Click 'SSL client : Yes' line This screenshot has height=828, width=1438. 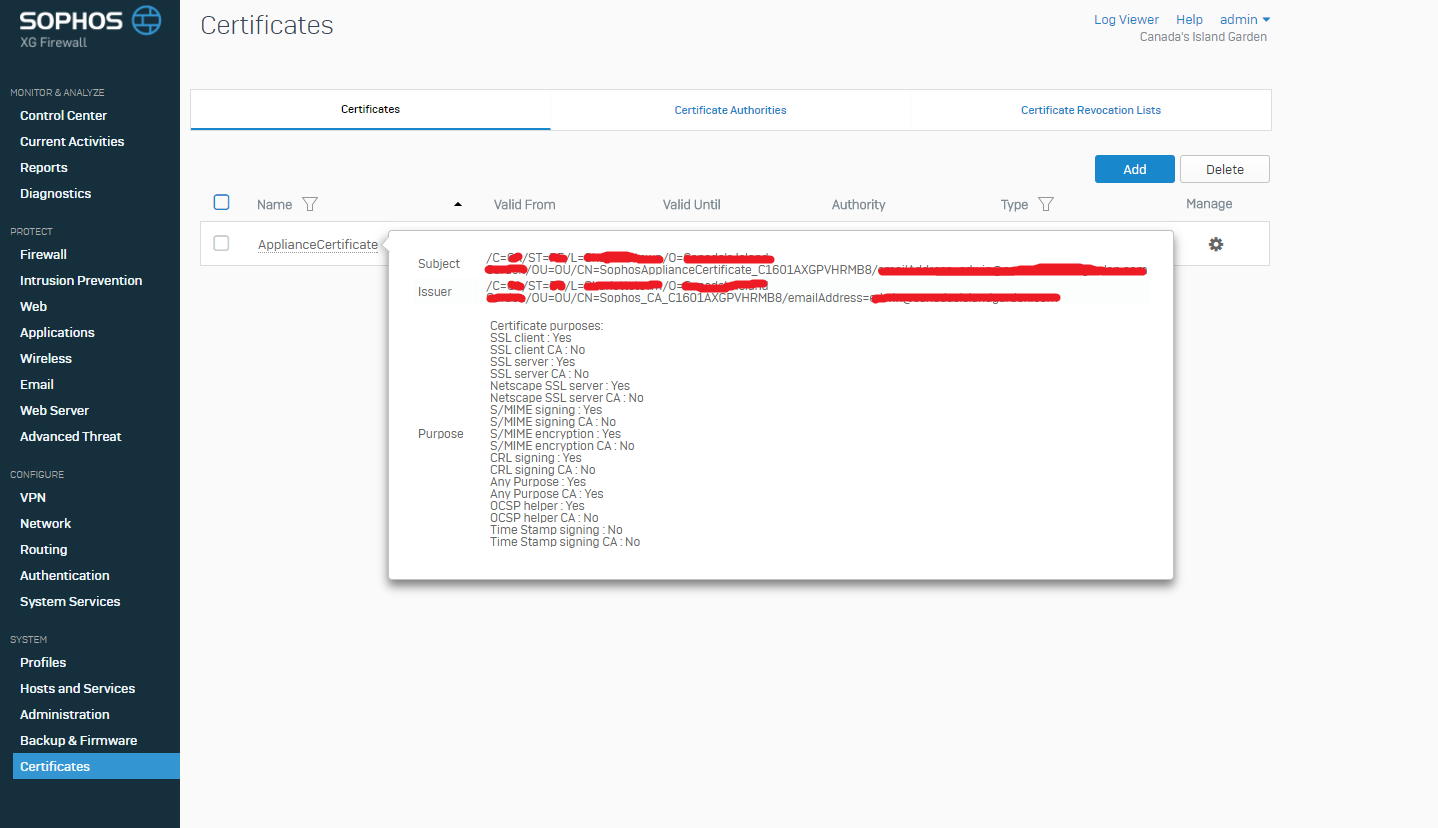[531, 338]
